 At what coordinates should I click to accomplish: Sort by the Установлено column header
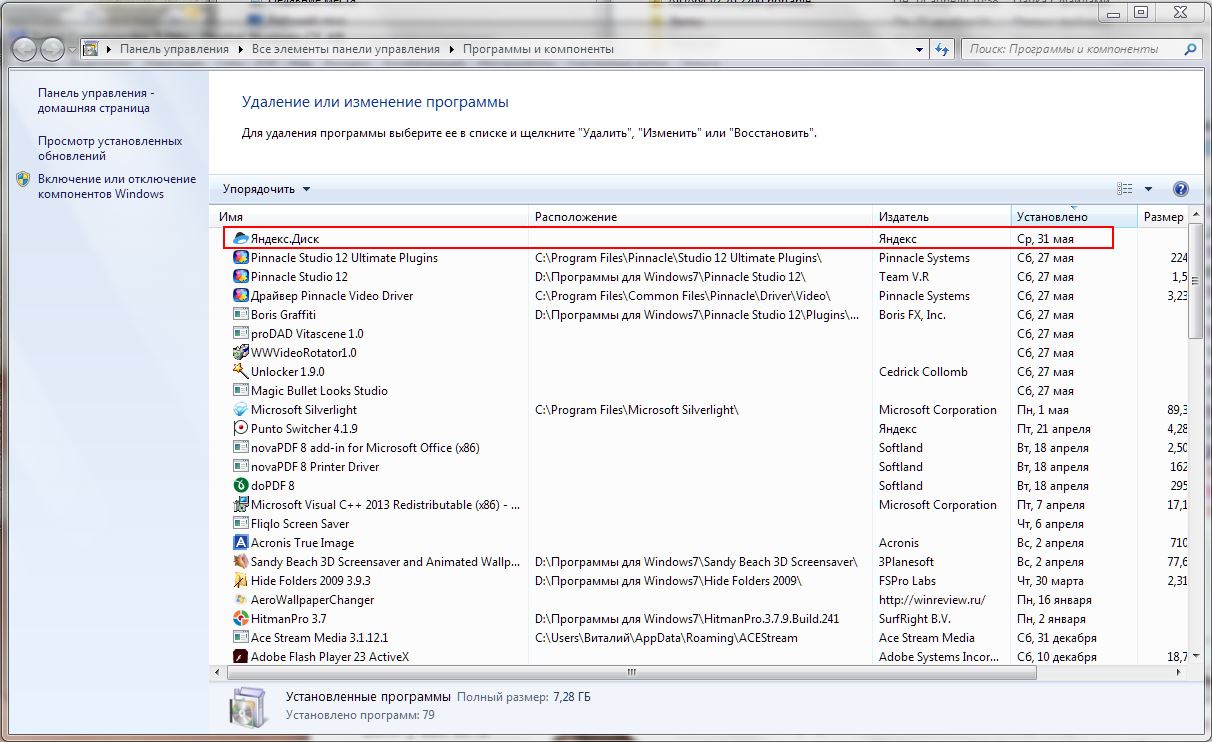pos(1074,217)
